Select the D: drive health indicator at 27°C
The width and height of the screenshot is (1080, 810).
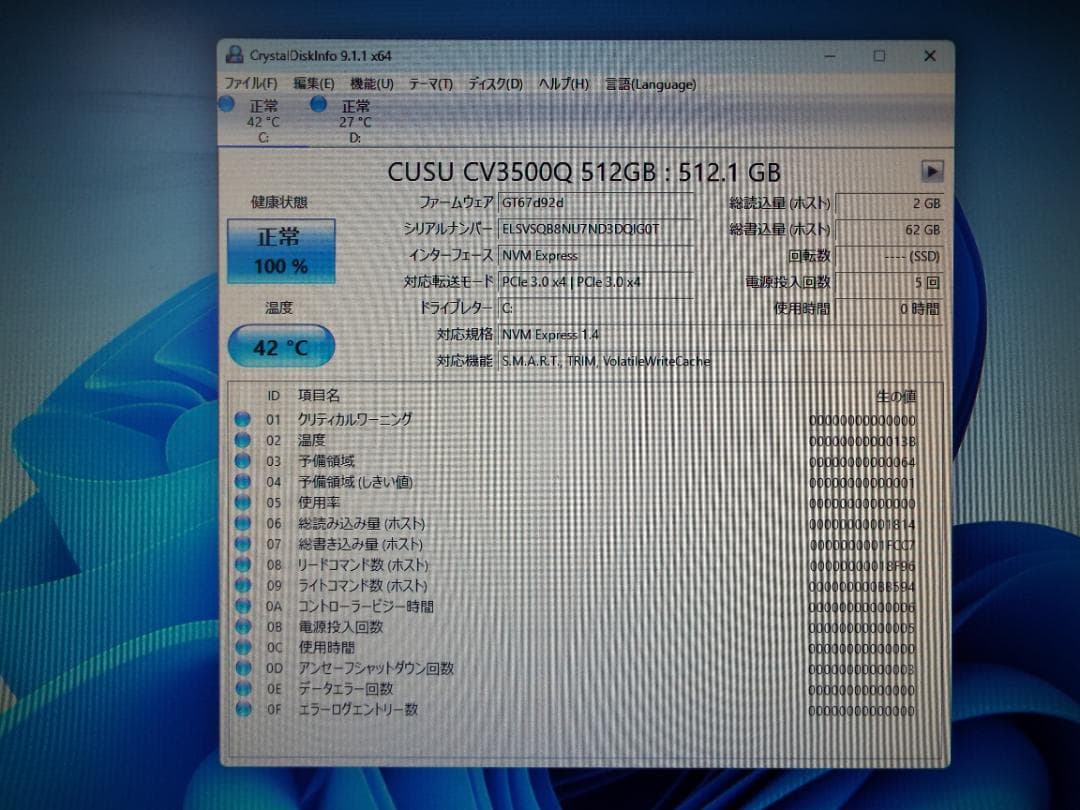tap(318, 105)
